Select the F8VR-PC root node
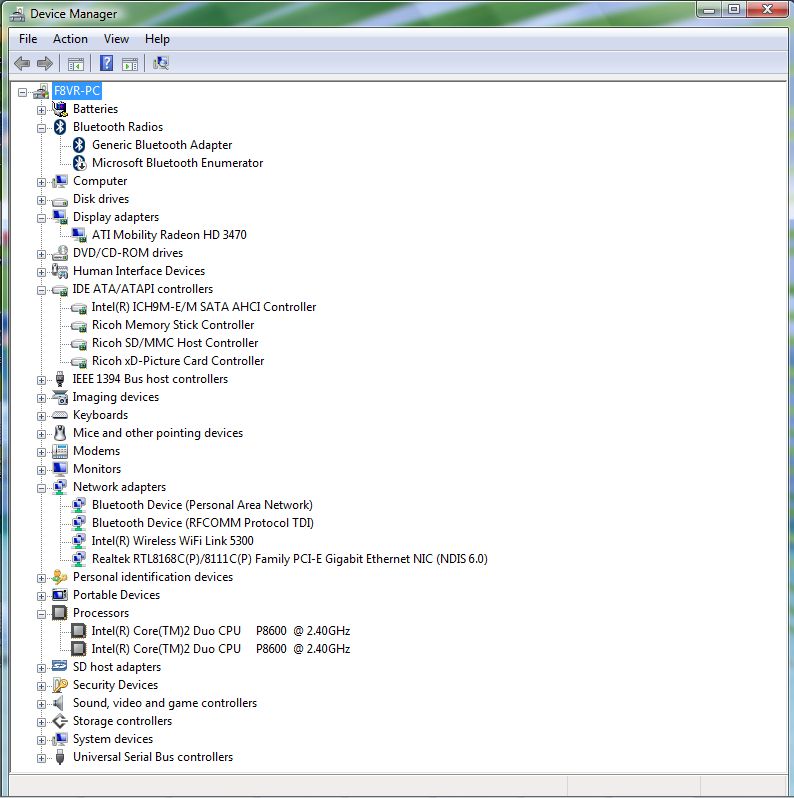 [77, 91]
